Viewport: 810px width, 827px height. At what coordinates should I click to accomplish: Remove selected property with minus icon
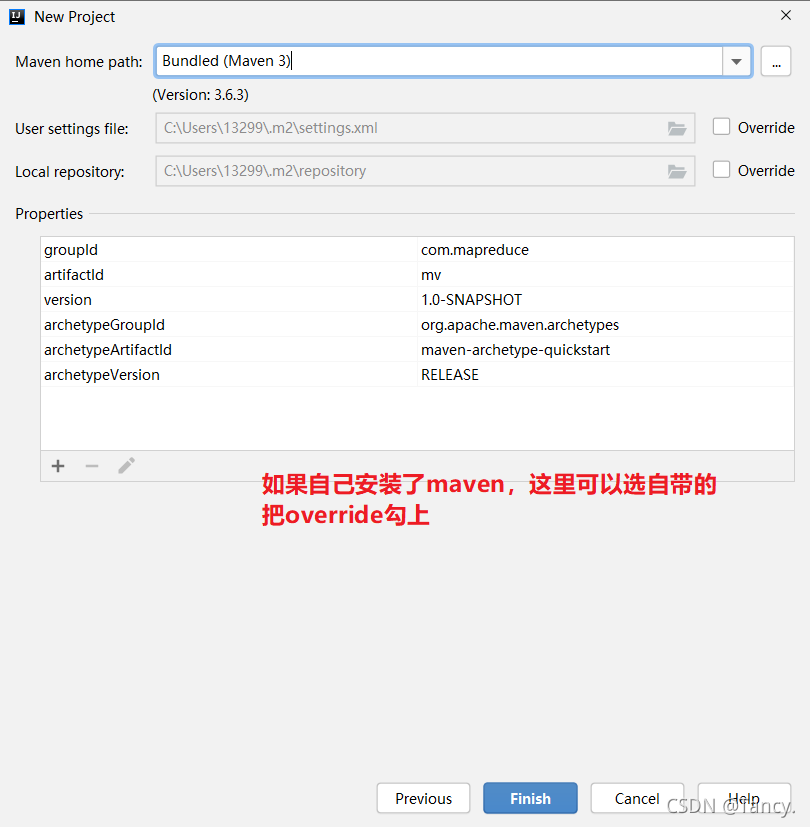pyautogui.click(x=92, y=466)
